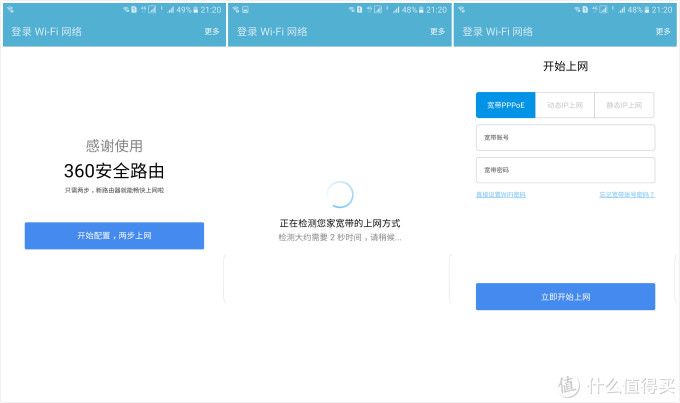
Task: Tap the 开始配置，两步上网 button
Action: click(x=114, y=236)
